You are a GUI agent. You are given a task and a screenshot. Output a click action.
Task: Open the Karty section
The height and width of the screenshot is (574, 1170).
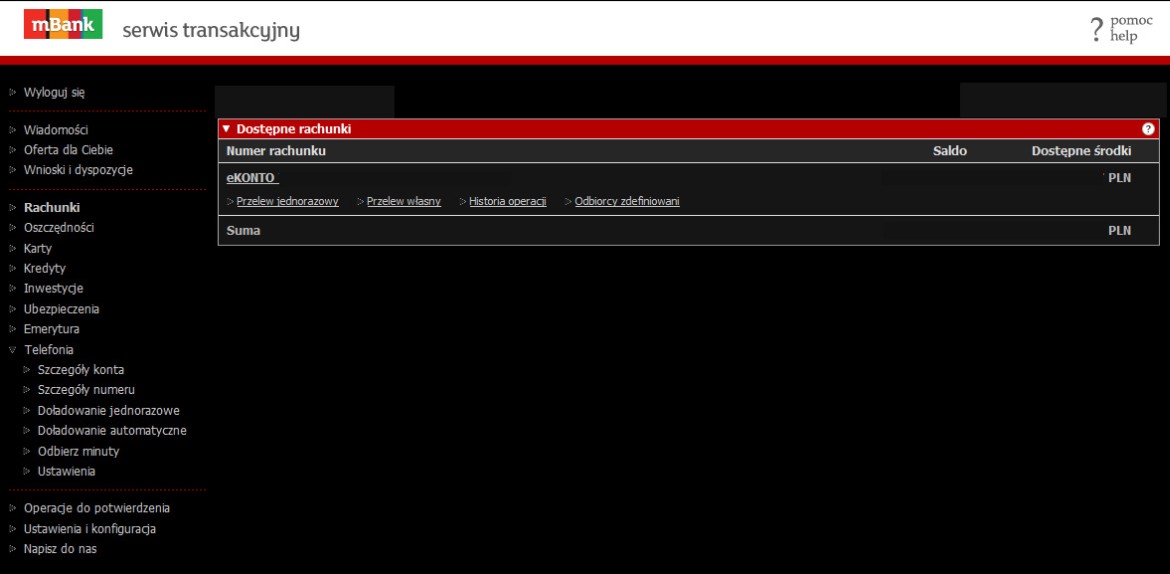click(x=38, y=249)
